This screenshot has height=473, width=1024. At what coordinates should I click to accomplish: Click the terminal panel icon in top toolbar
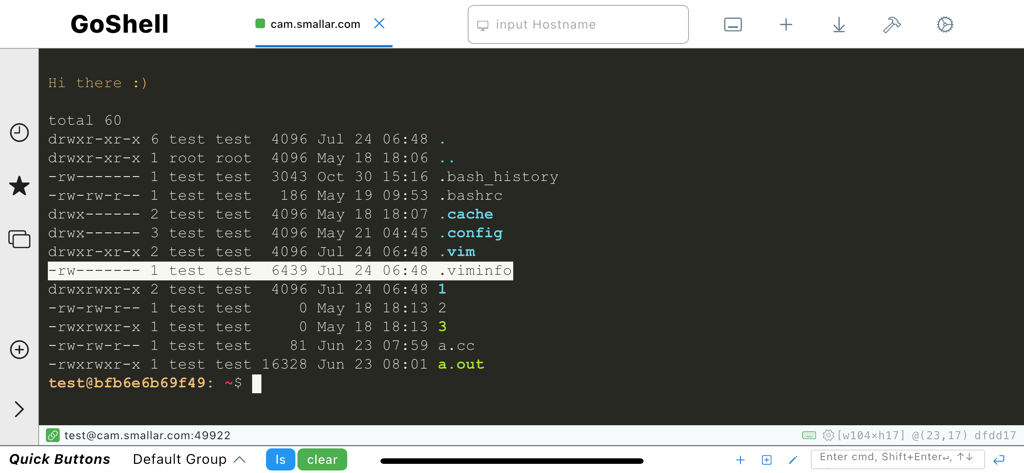733,25
